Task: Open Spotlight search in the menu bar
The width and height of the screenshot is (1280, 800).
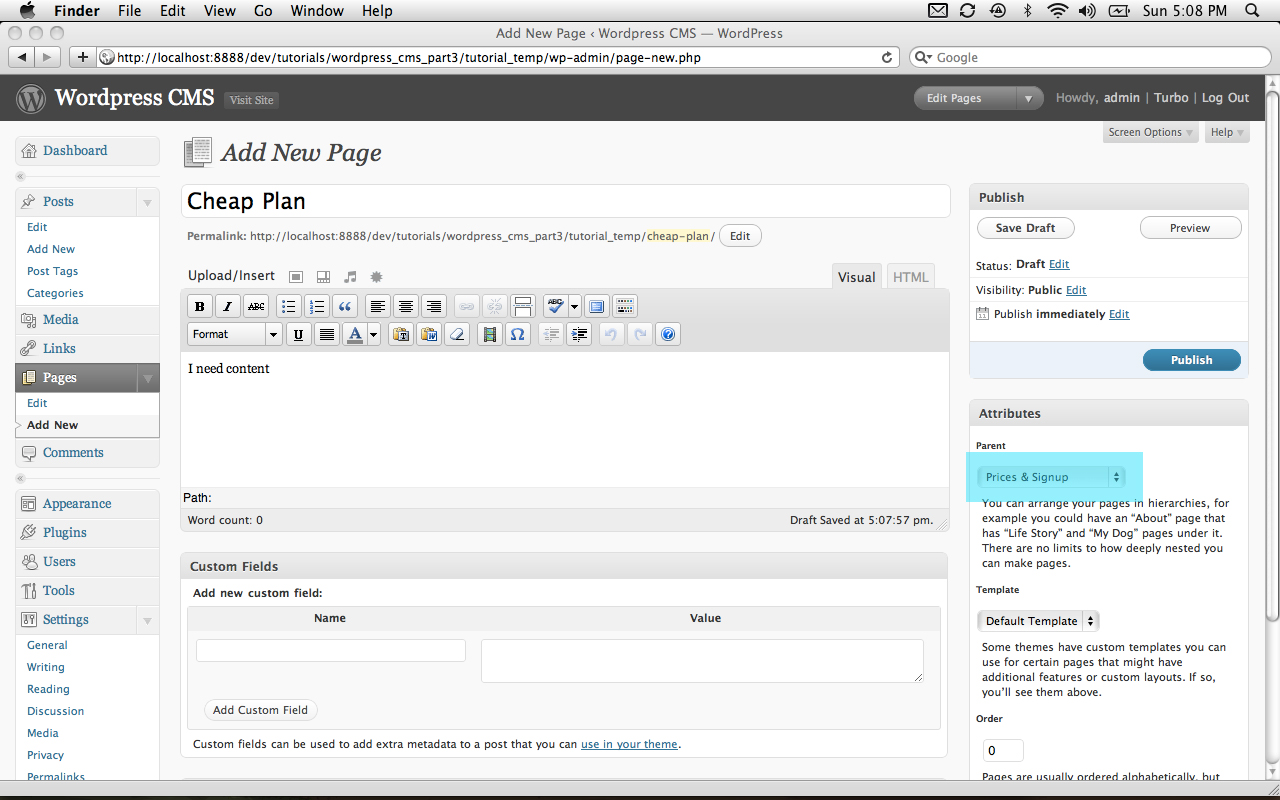Action: point(1252,11)
